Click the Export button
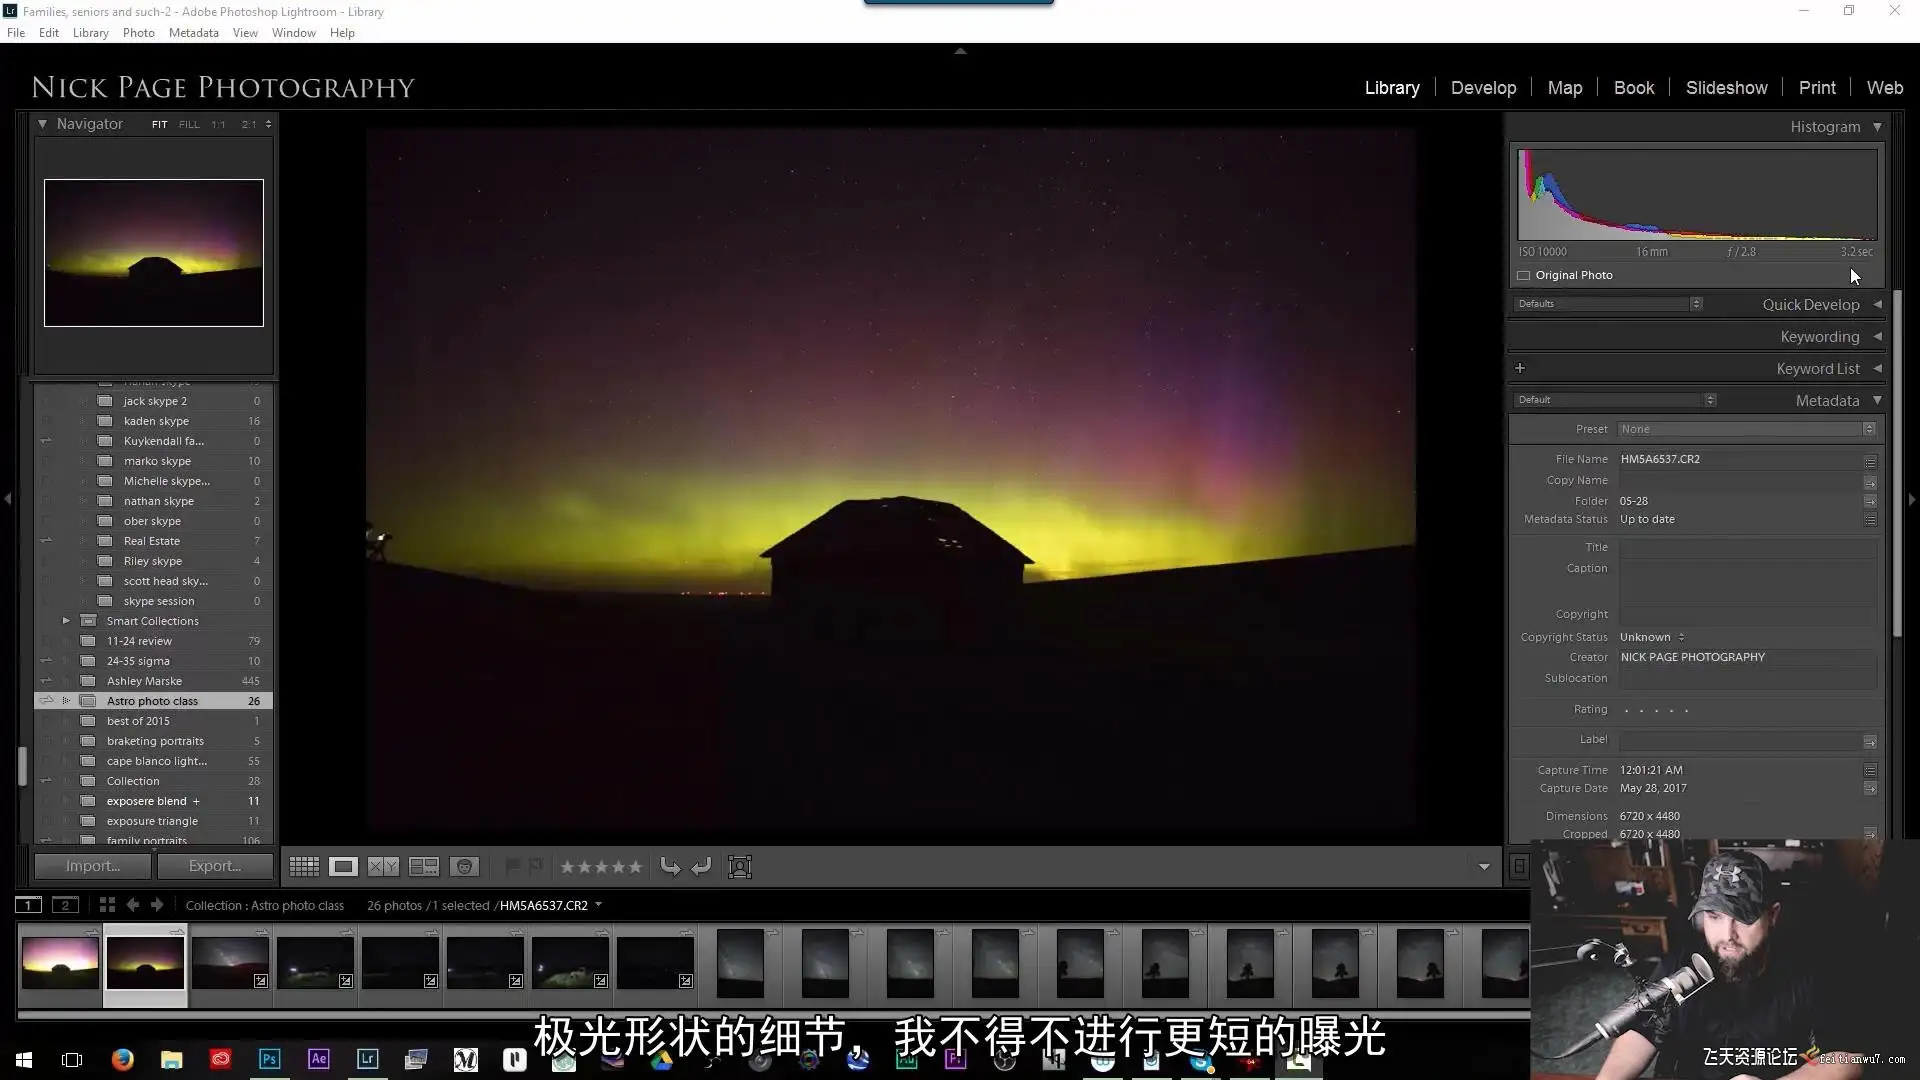The image size is (1920, 1080). click(215, 866)
